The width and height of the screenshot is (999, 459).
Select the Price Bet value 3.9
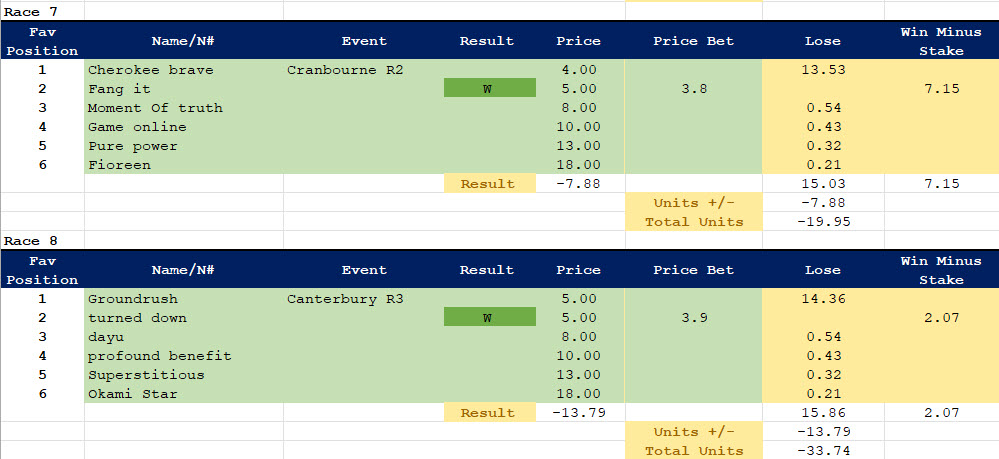(693, 318)
